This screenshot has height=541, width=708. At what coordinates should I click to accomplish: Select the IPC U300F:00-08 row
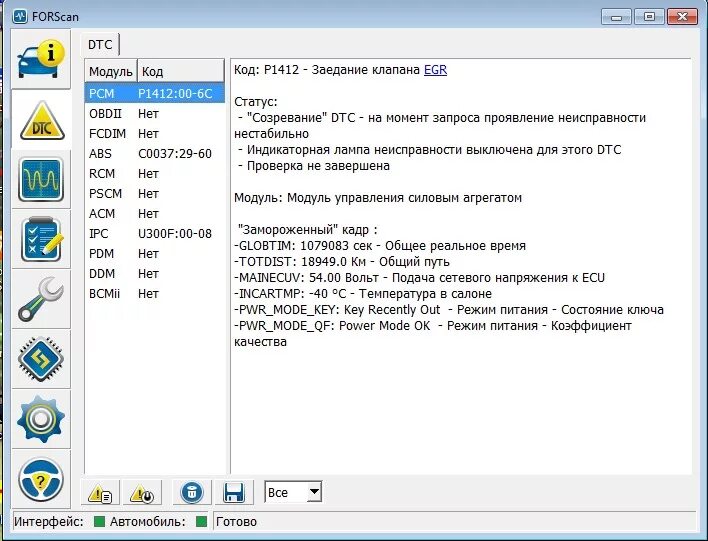pyautogui.click(x=154, y=233)
